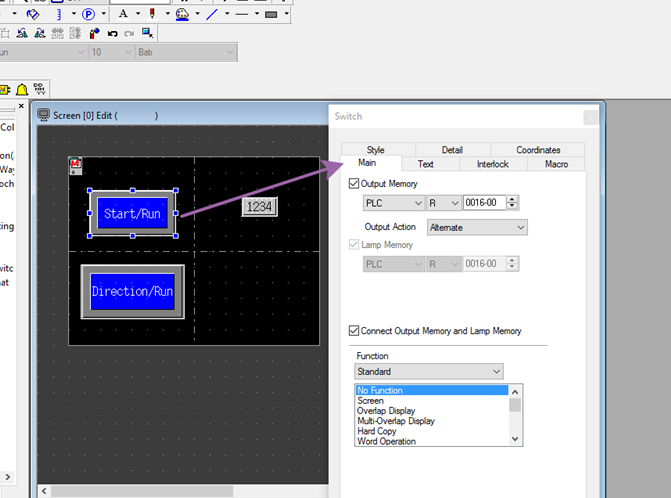Click the red pen color icon
This screenshot has width=671, height=498.
pyautogui.click(x=153, y=14)
